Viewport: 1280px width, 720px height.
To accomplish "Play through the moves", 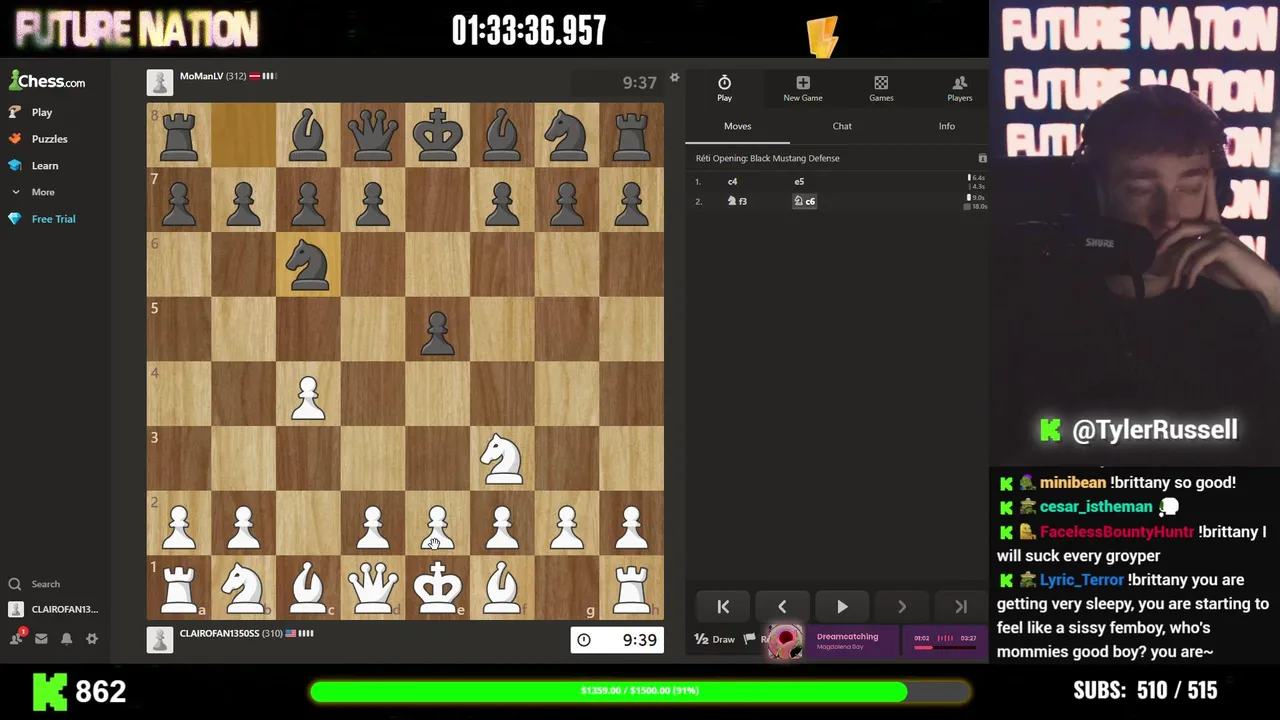I will coord(842,607).
